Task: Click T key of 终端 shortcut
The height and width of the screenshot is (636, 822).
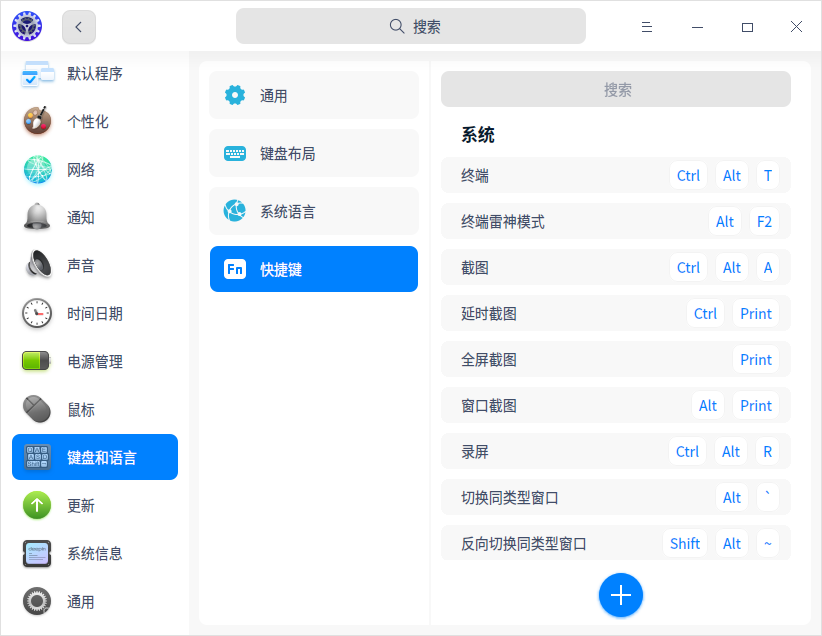Action: (x=767, y=175)
